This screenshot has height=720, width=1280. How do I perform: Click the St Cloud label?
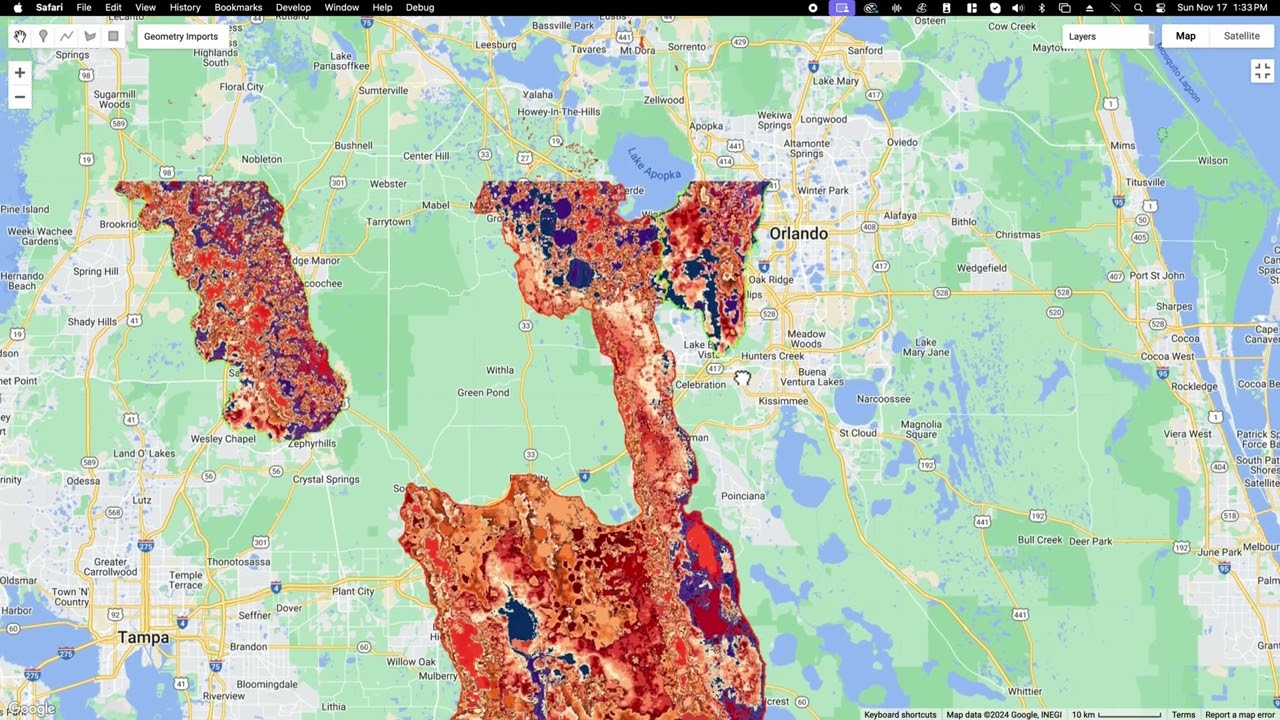[x=858, y=433]
